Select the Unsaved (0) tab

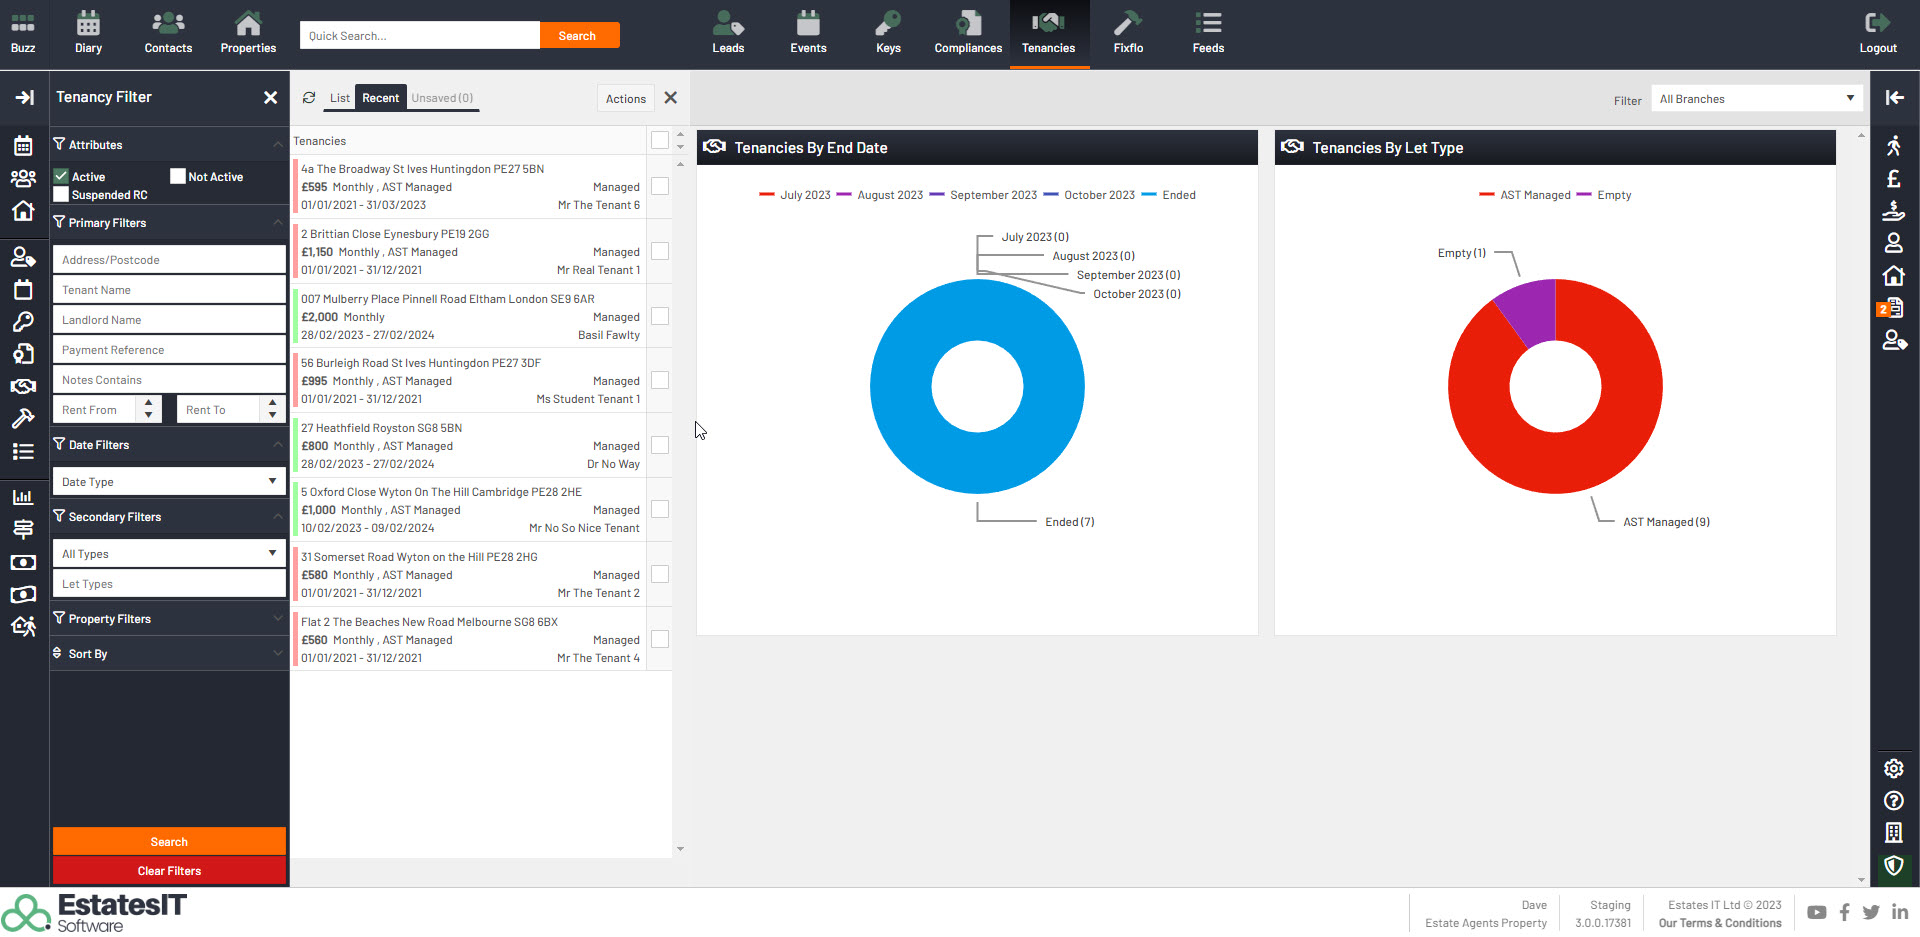tap(442, 98)
